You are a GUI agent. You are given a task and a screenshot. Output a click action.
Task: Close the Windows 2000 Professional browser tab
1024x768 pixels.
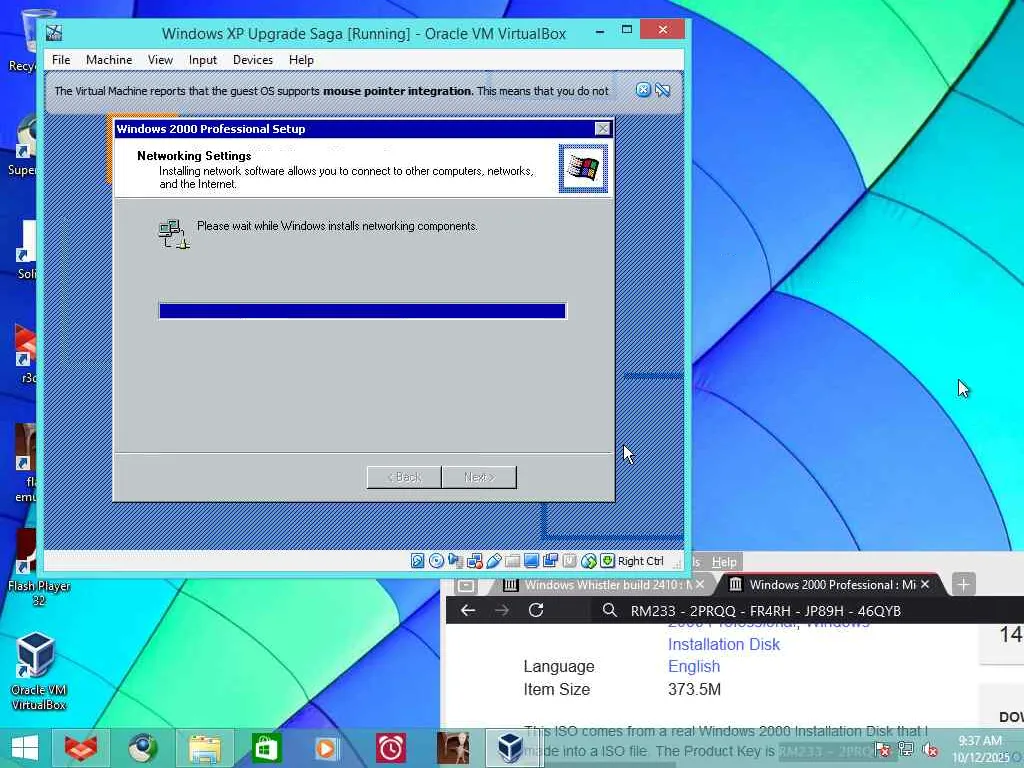pyautogui.click(x=925, y=584)
